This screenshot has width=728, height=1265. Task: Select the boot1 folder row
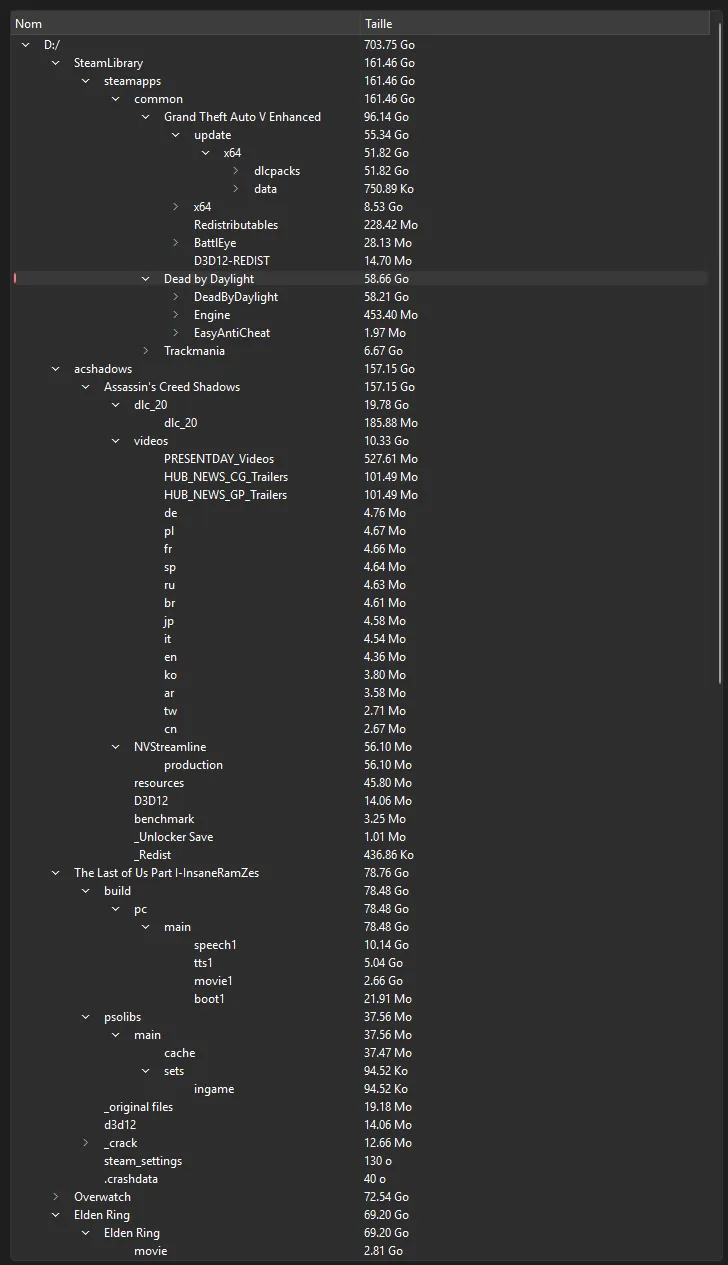360,999
